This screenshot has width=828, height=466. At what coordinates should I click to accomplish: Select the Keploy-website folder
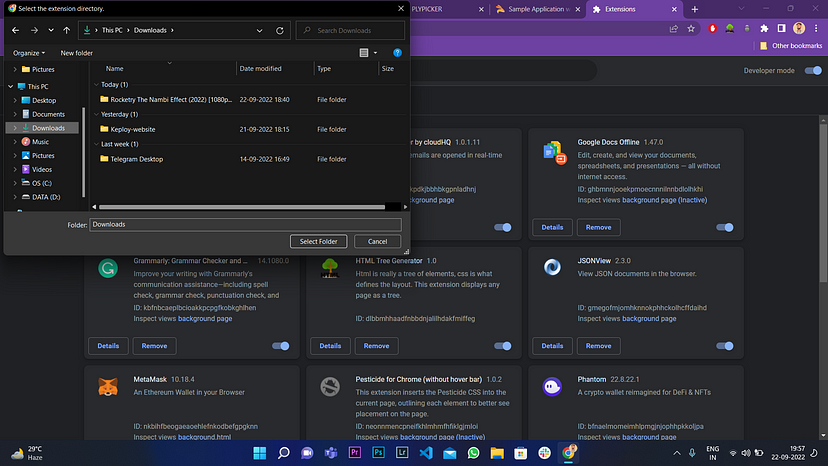click(133, 129)
